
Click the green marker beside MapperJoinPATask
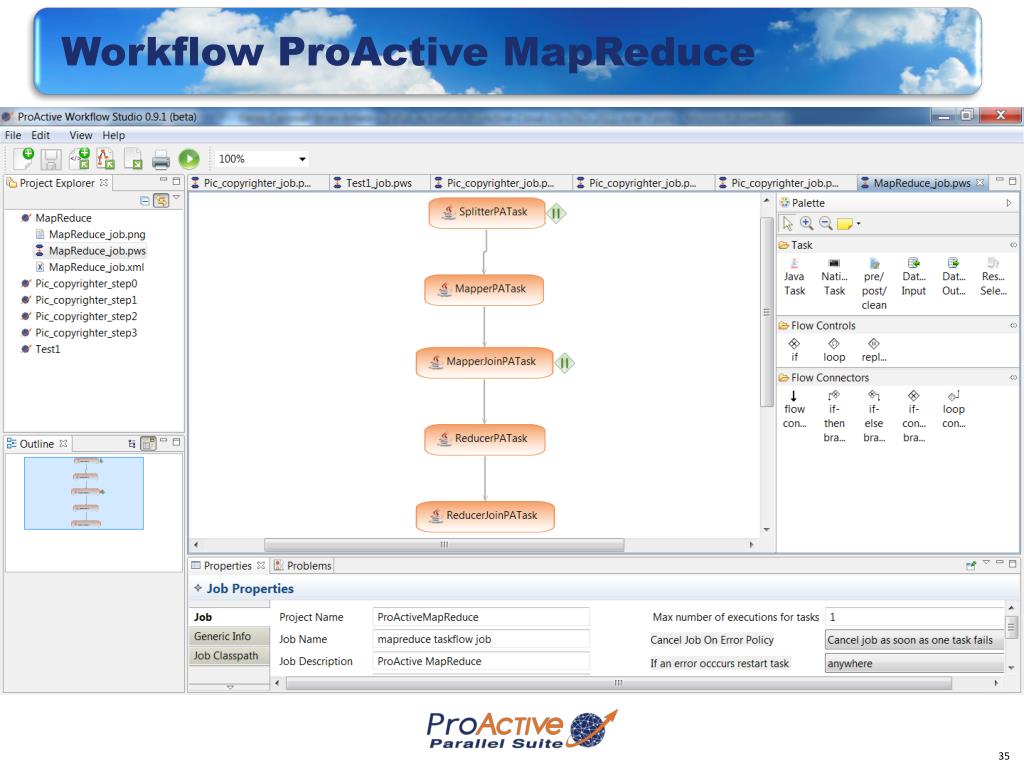coord(564,363)
